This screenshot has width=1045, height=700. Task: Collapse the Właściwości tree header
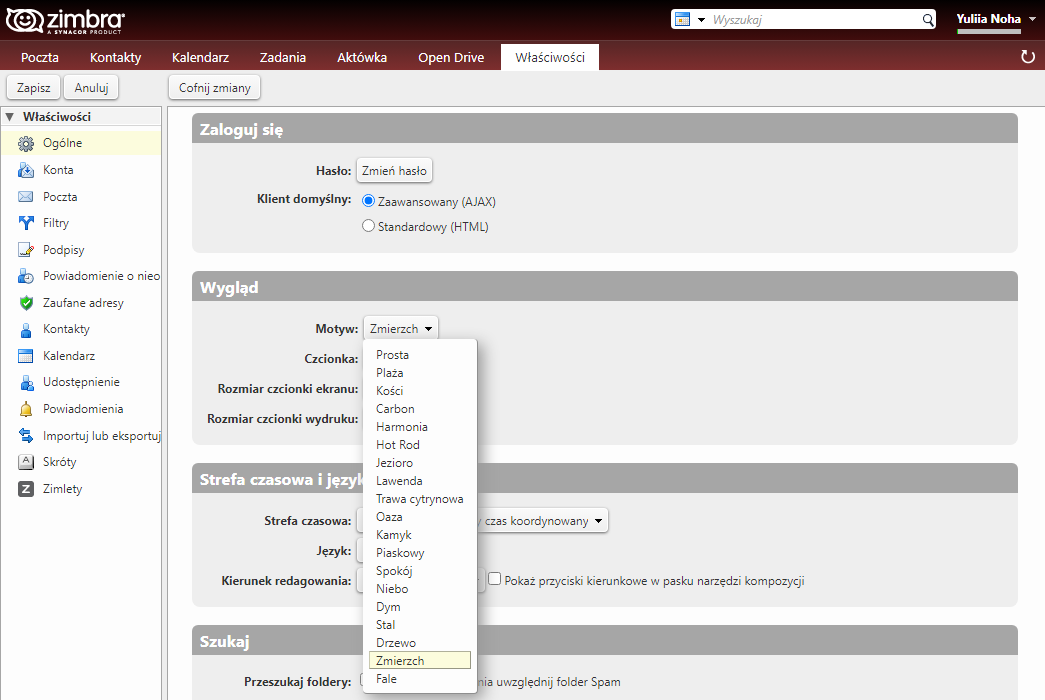coord(10,117)
